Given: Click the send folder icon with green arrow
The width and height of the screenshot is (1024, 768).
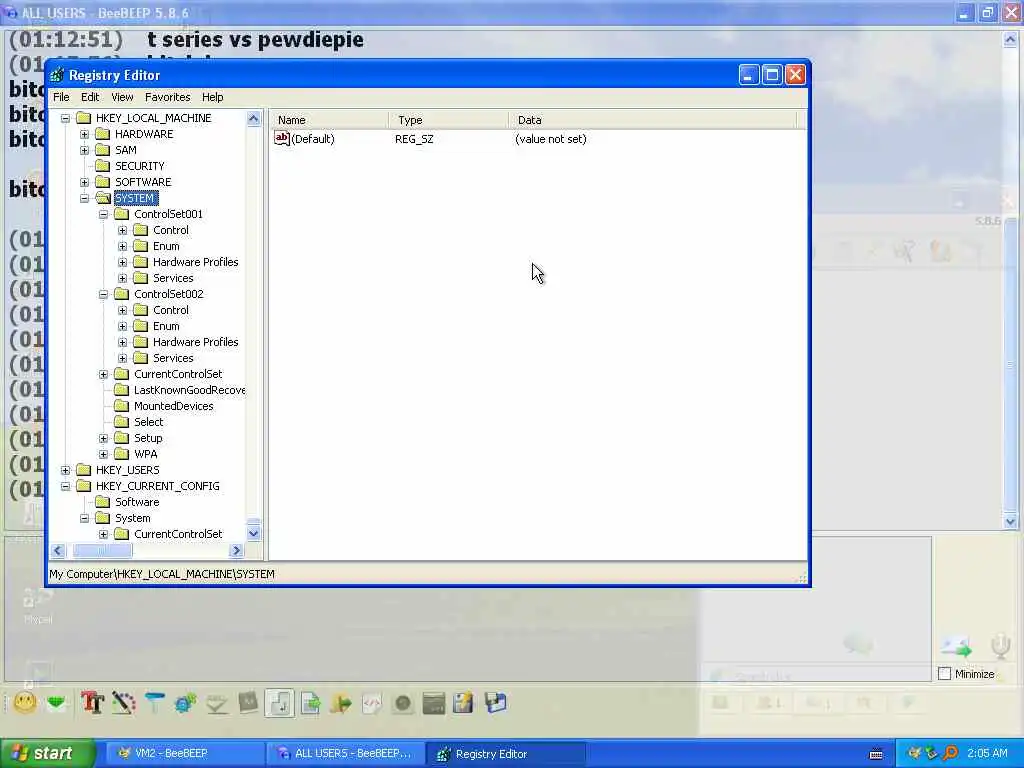Looking at the screenshot, I should click(341, 703).
